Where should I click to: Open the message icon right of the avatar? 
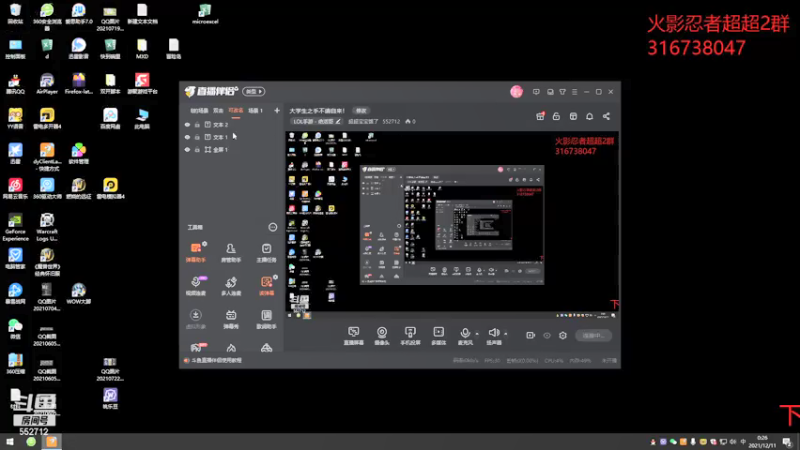pos(536,92)
